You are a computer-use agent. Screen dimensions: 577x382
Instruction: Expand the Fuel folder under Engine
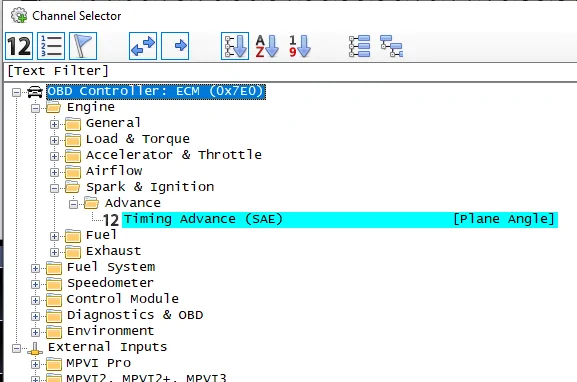[x=54, y=236]
